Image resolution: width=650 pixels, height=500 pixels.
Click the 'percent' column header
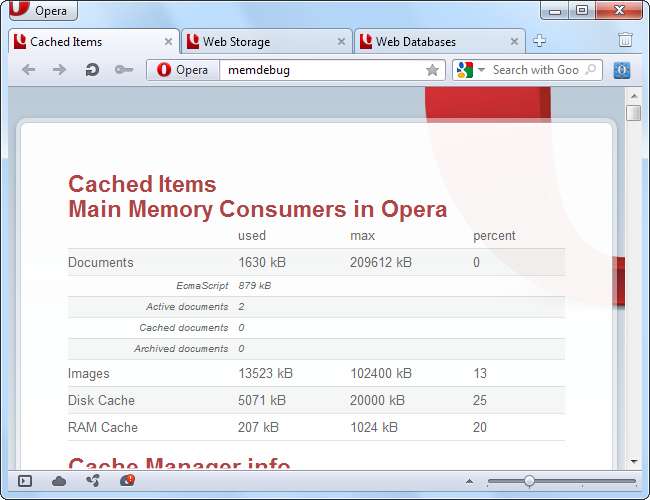coord(494,236)
